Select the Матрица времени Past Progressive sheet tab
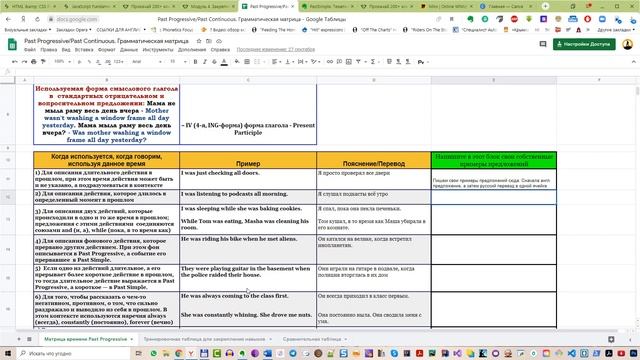This screenshot has height=360, width=640. click(88, 339)
